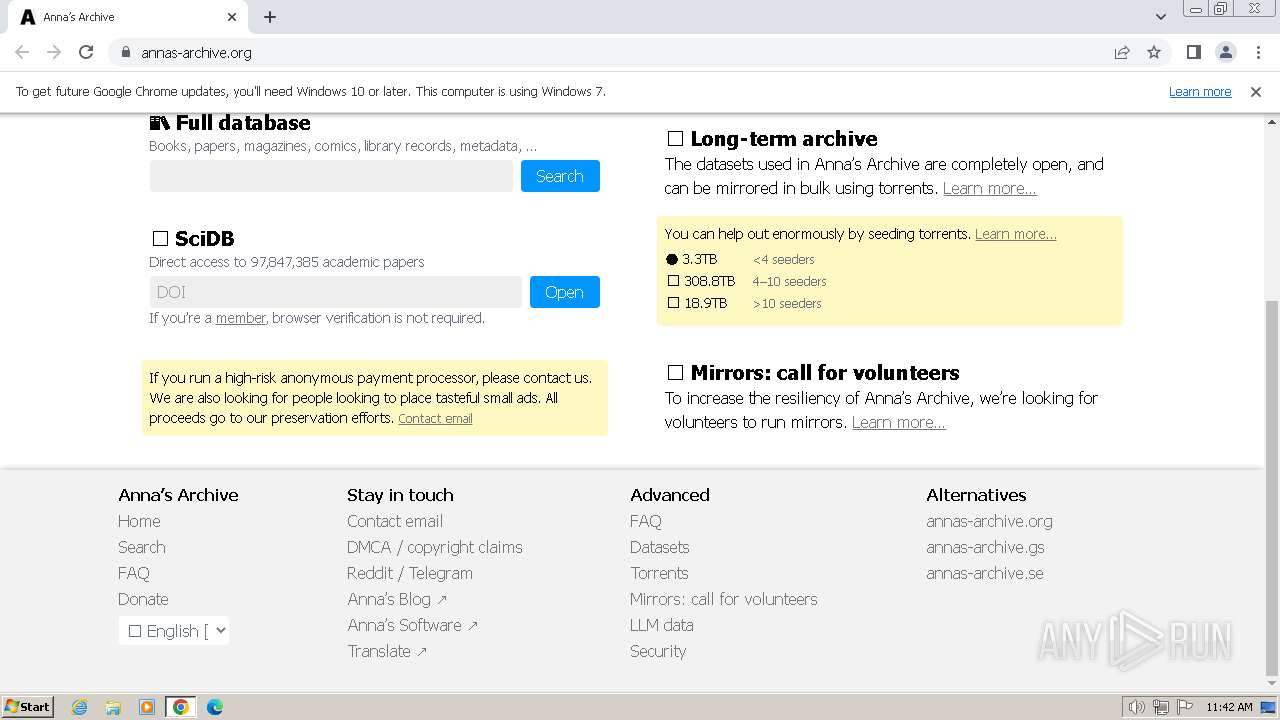
Task: Open Microsoft Edge from taskbar
Action: (214, 707)
